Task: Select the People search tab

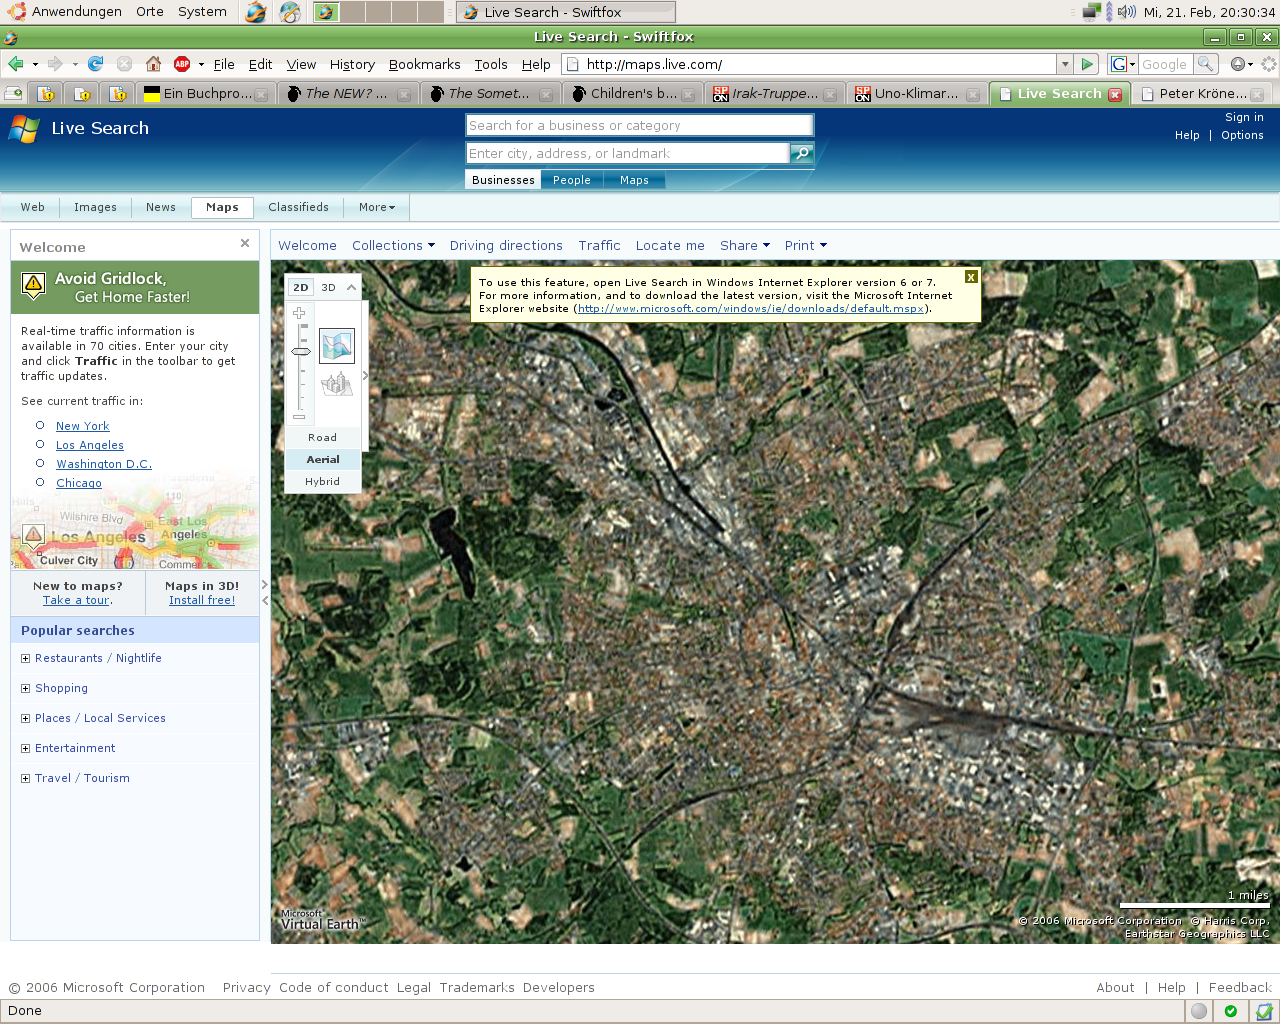Action: tap(572, 180)
